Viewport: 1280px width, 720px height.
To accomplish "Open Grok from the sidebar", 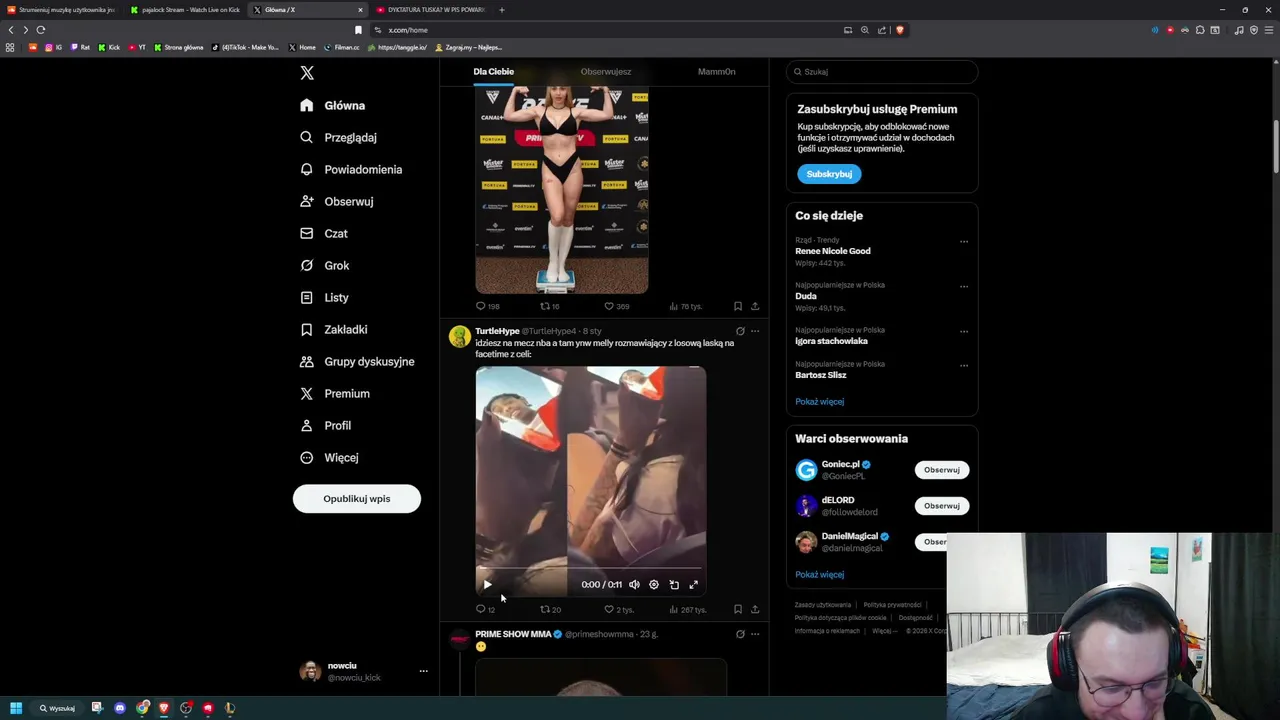I will (324, 265).
